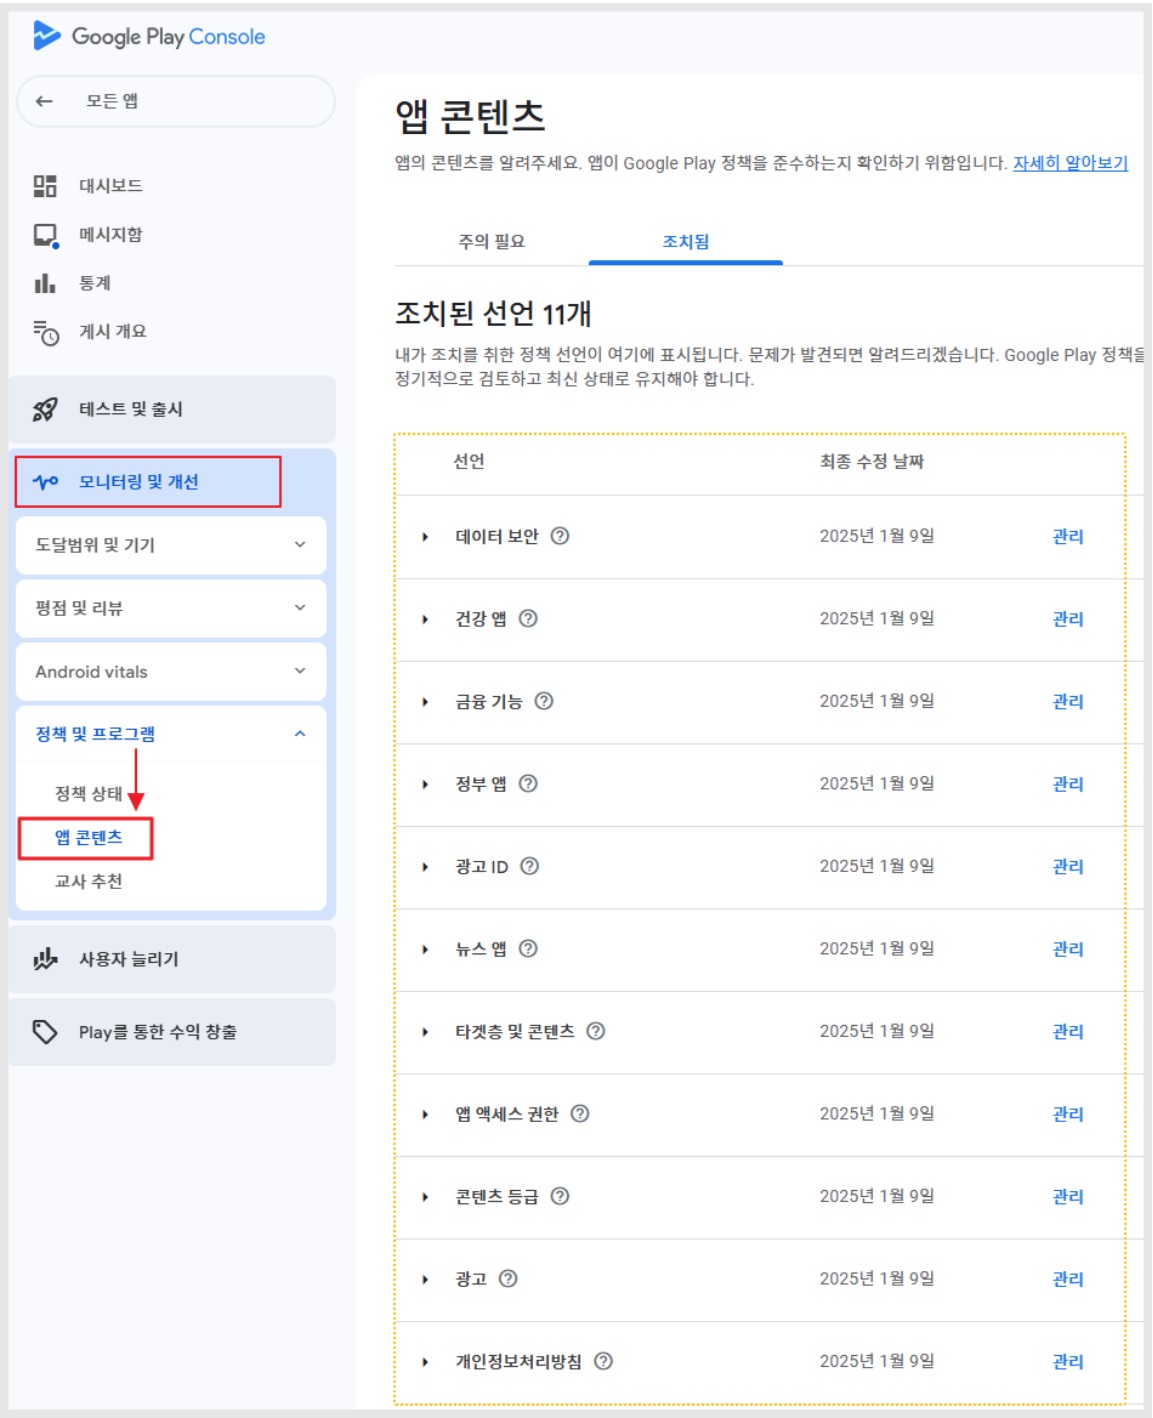The height and width of the screenshot is (1418, 1153).
Task: Expand the 광고 row triangle
Action: coord(425,1279)
